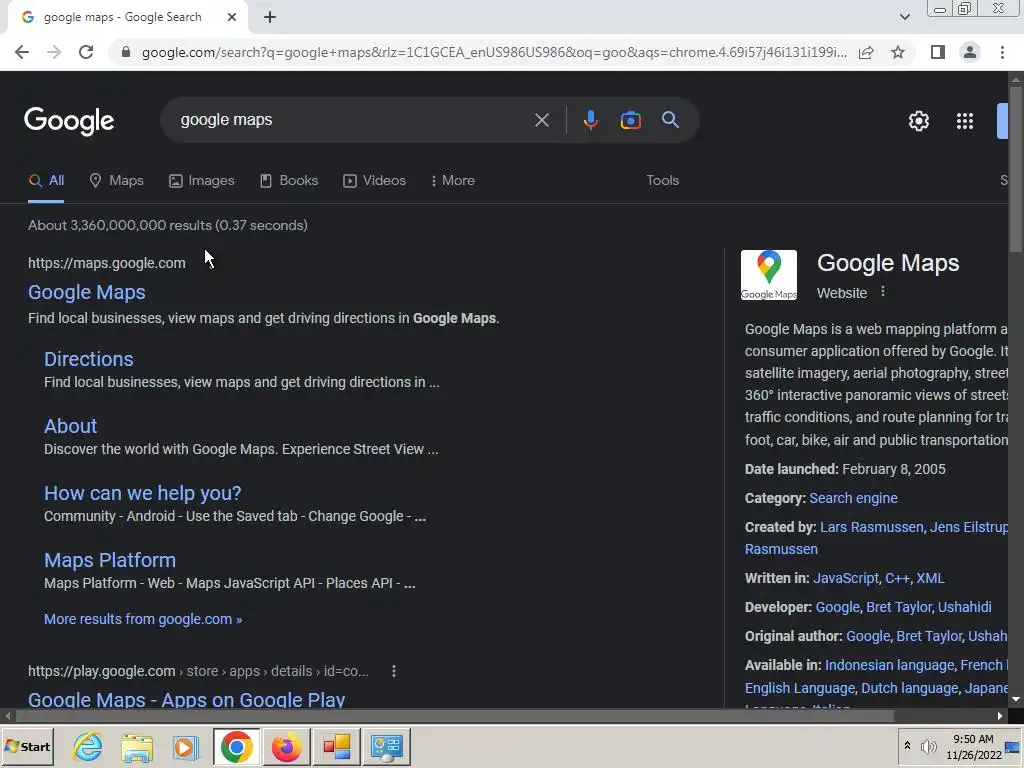The image size is (1024, 768).
Task: Clear the search box with X icon
Action: coord(541,120)
